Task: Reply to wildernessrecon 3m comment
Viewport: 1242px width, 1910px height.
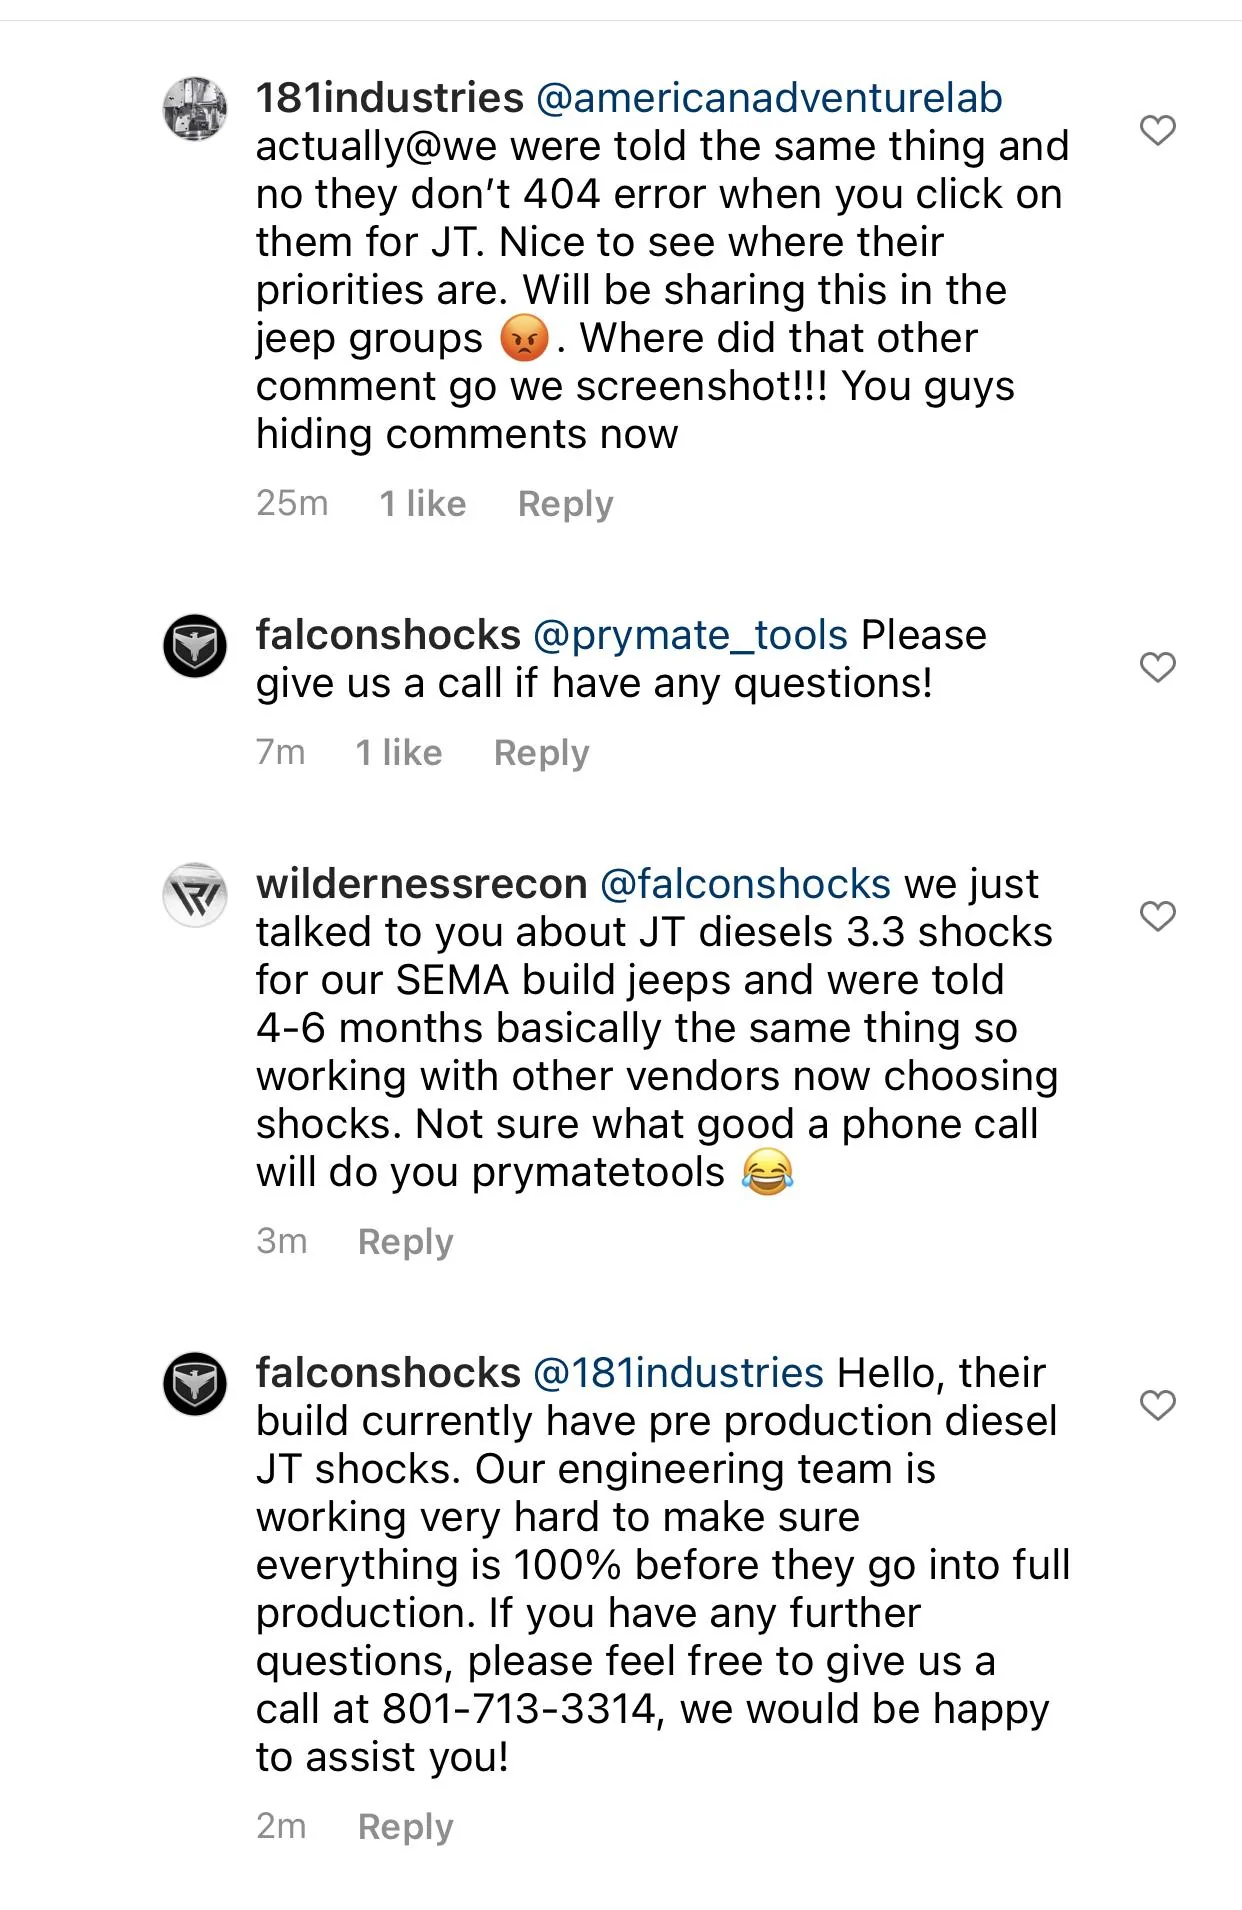Action: (x=405, y=1242)
